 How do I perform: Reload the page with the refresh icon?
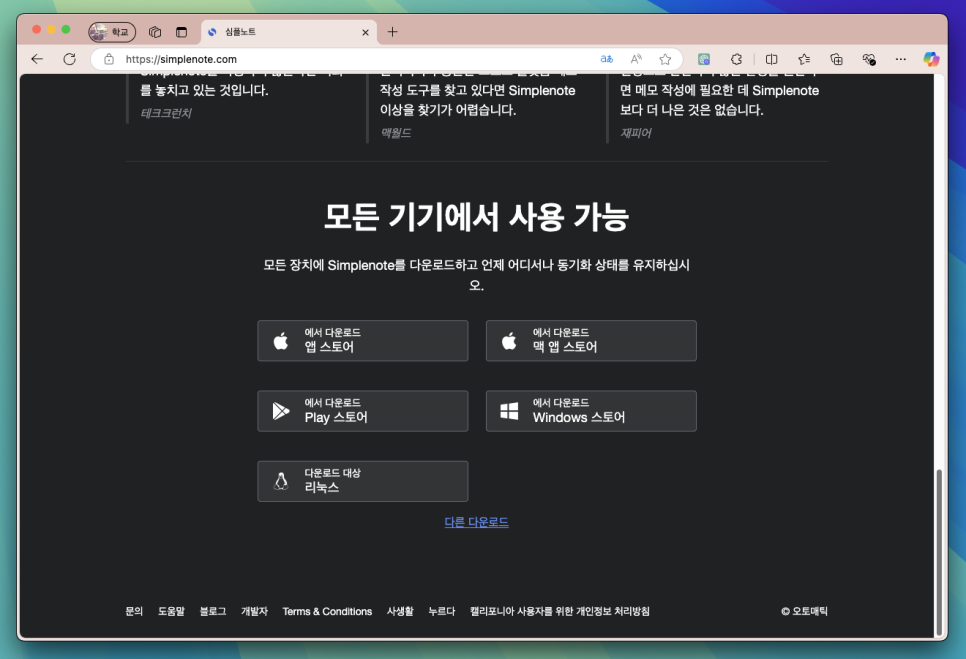click(x=70, y=59)
